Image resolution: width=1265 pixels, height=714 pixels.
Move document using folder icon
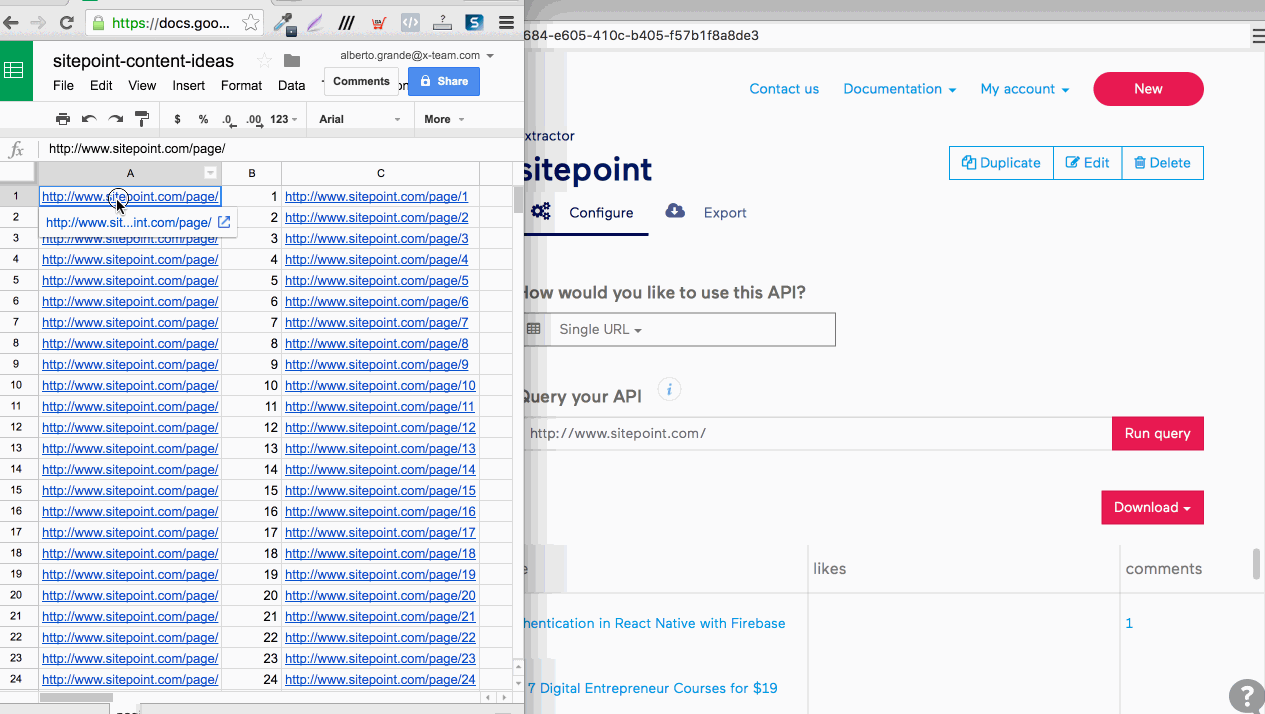[292, 61]
